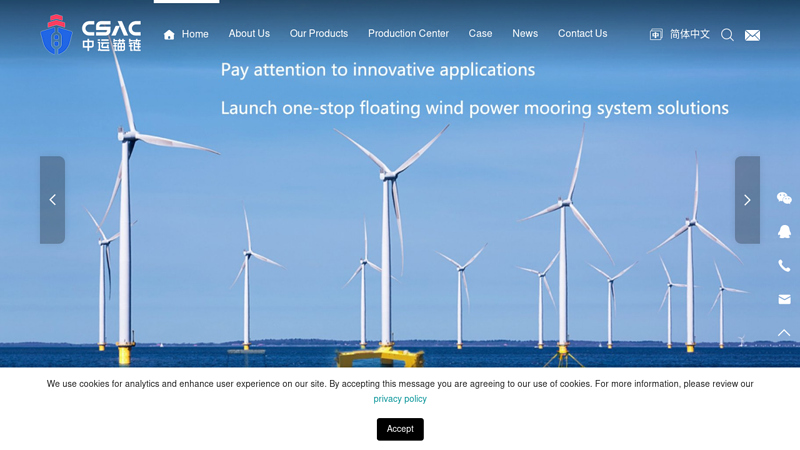Show previous banner slide
This screenshot has height=450, width=800.
53,200
